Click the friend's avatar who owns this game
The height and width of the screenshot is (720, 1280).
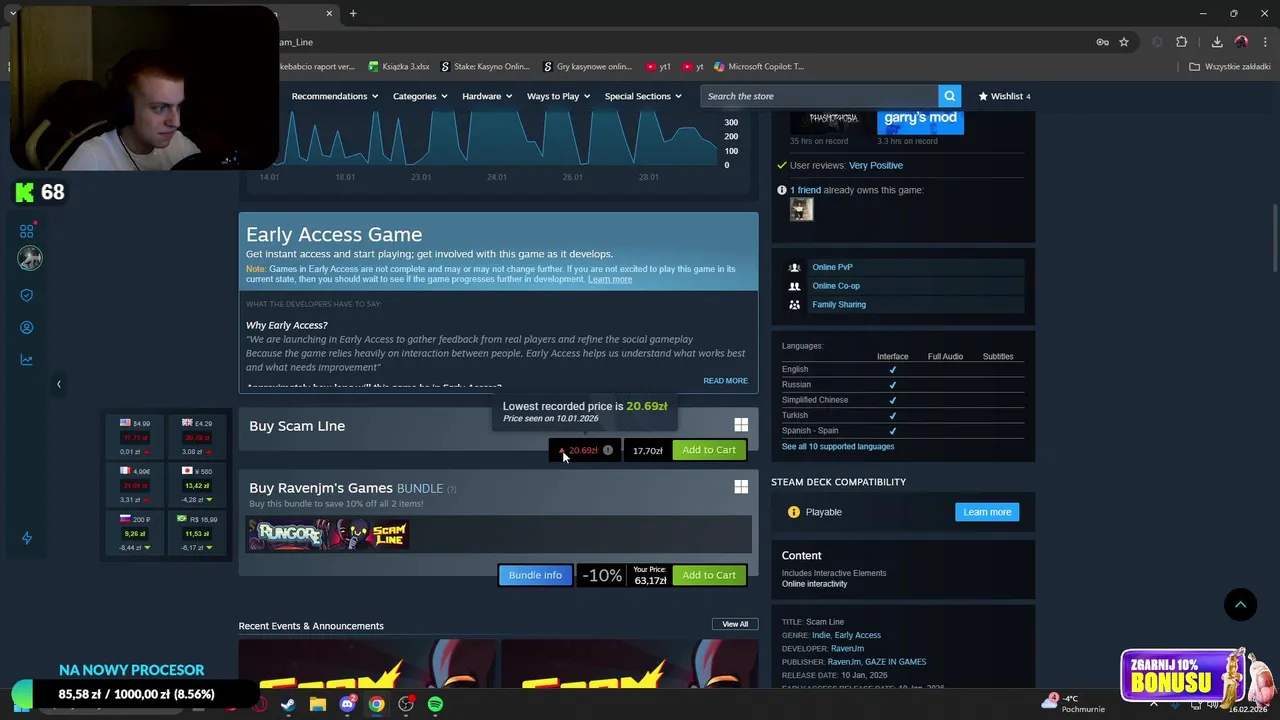(801, 209)
